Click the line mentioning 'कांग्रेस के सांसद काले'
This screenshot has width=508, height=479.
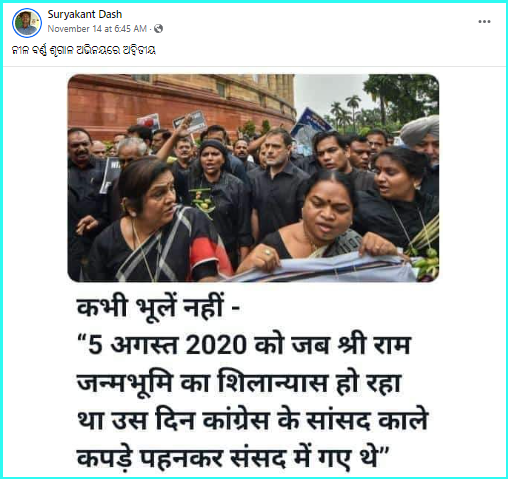[253, 420]
